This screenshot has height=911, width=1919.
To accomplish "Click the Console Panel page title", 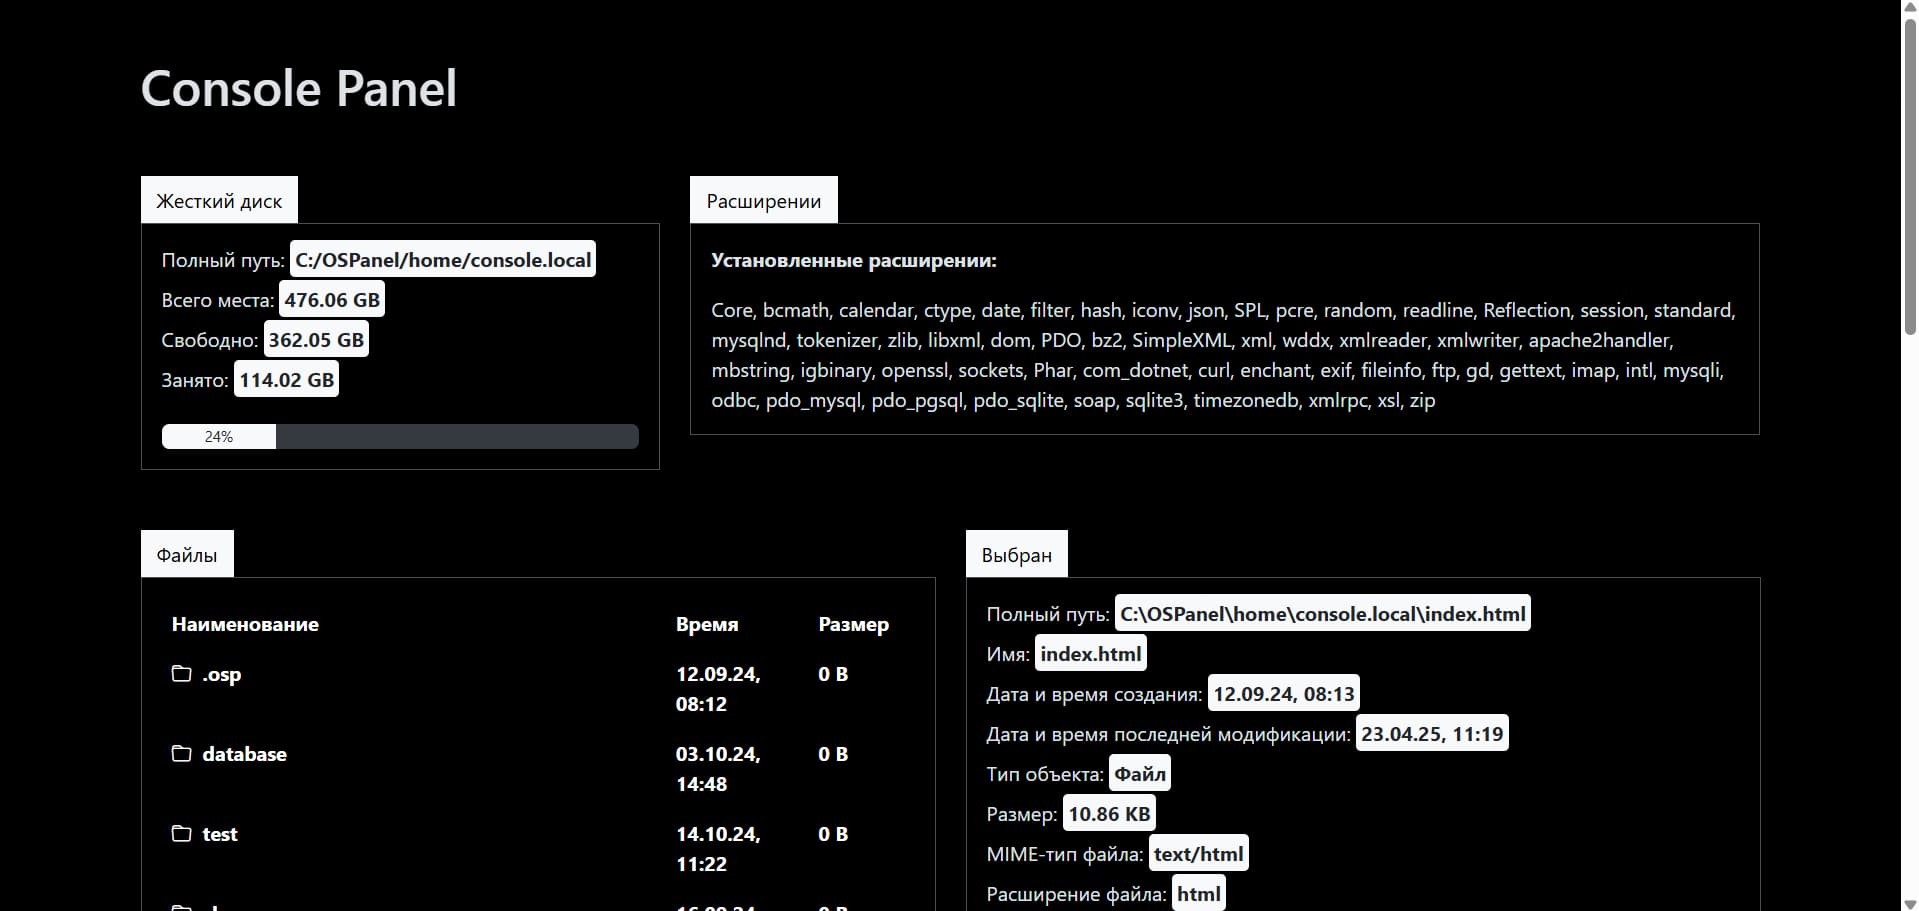I will (x=298, y=89).
